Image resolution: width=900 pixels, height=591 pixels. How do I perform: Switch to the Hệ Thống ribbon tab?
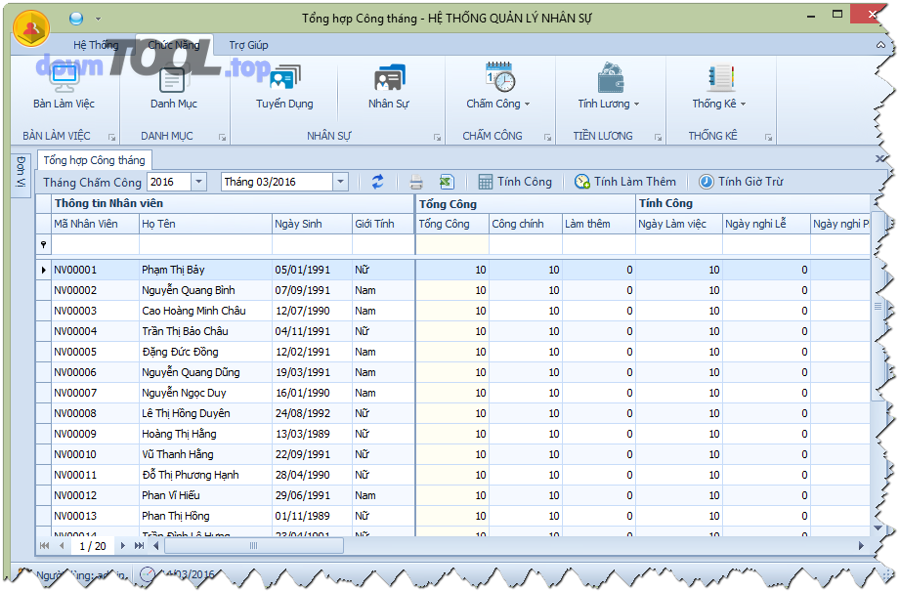(x=96, y=45)
